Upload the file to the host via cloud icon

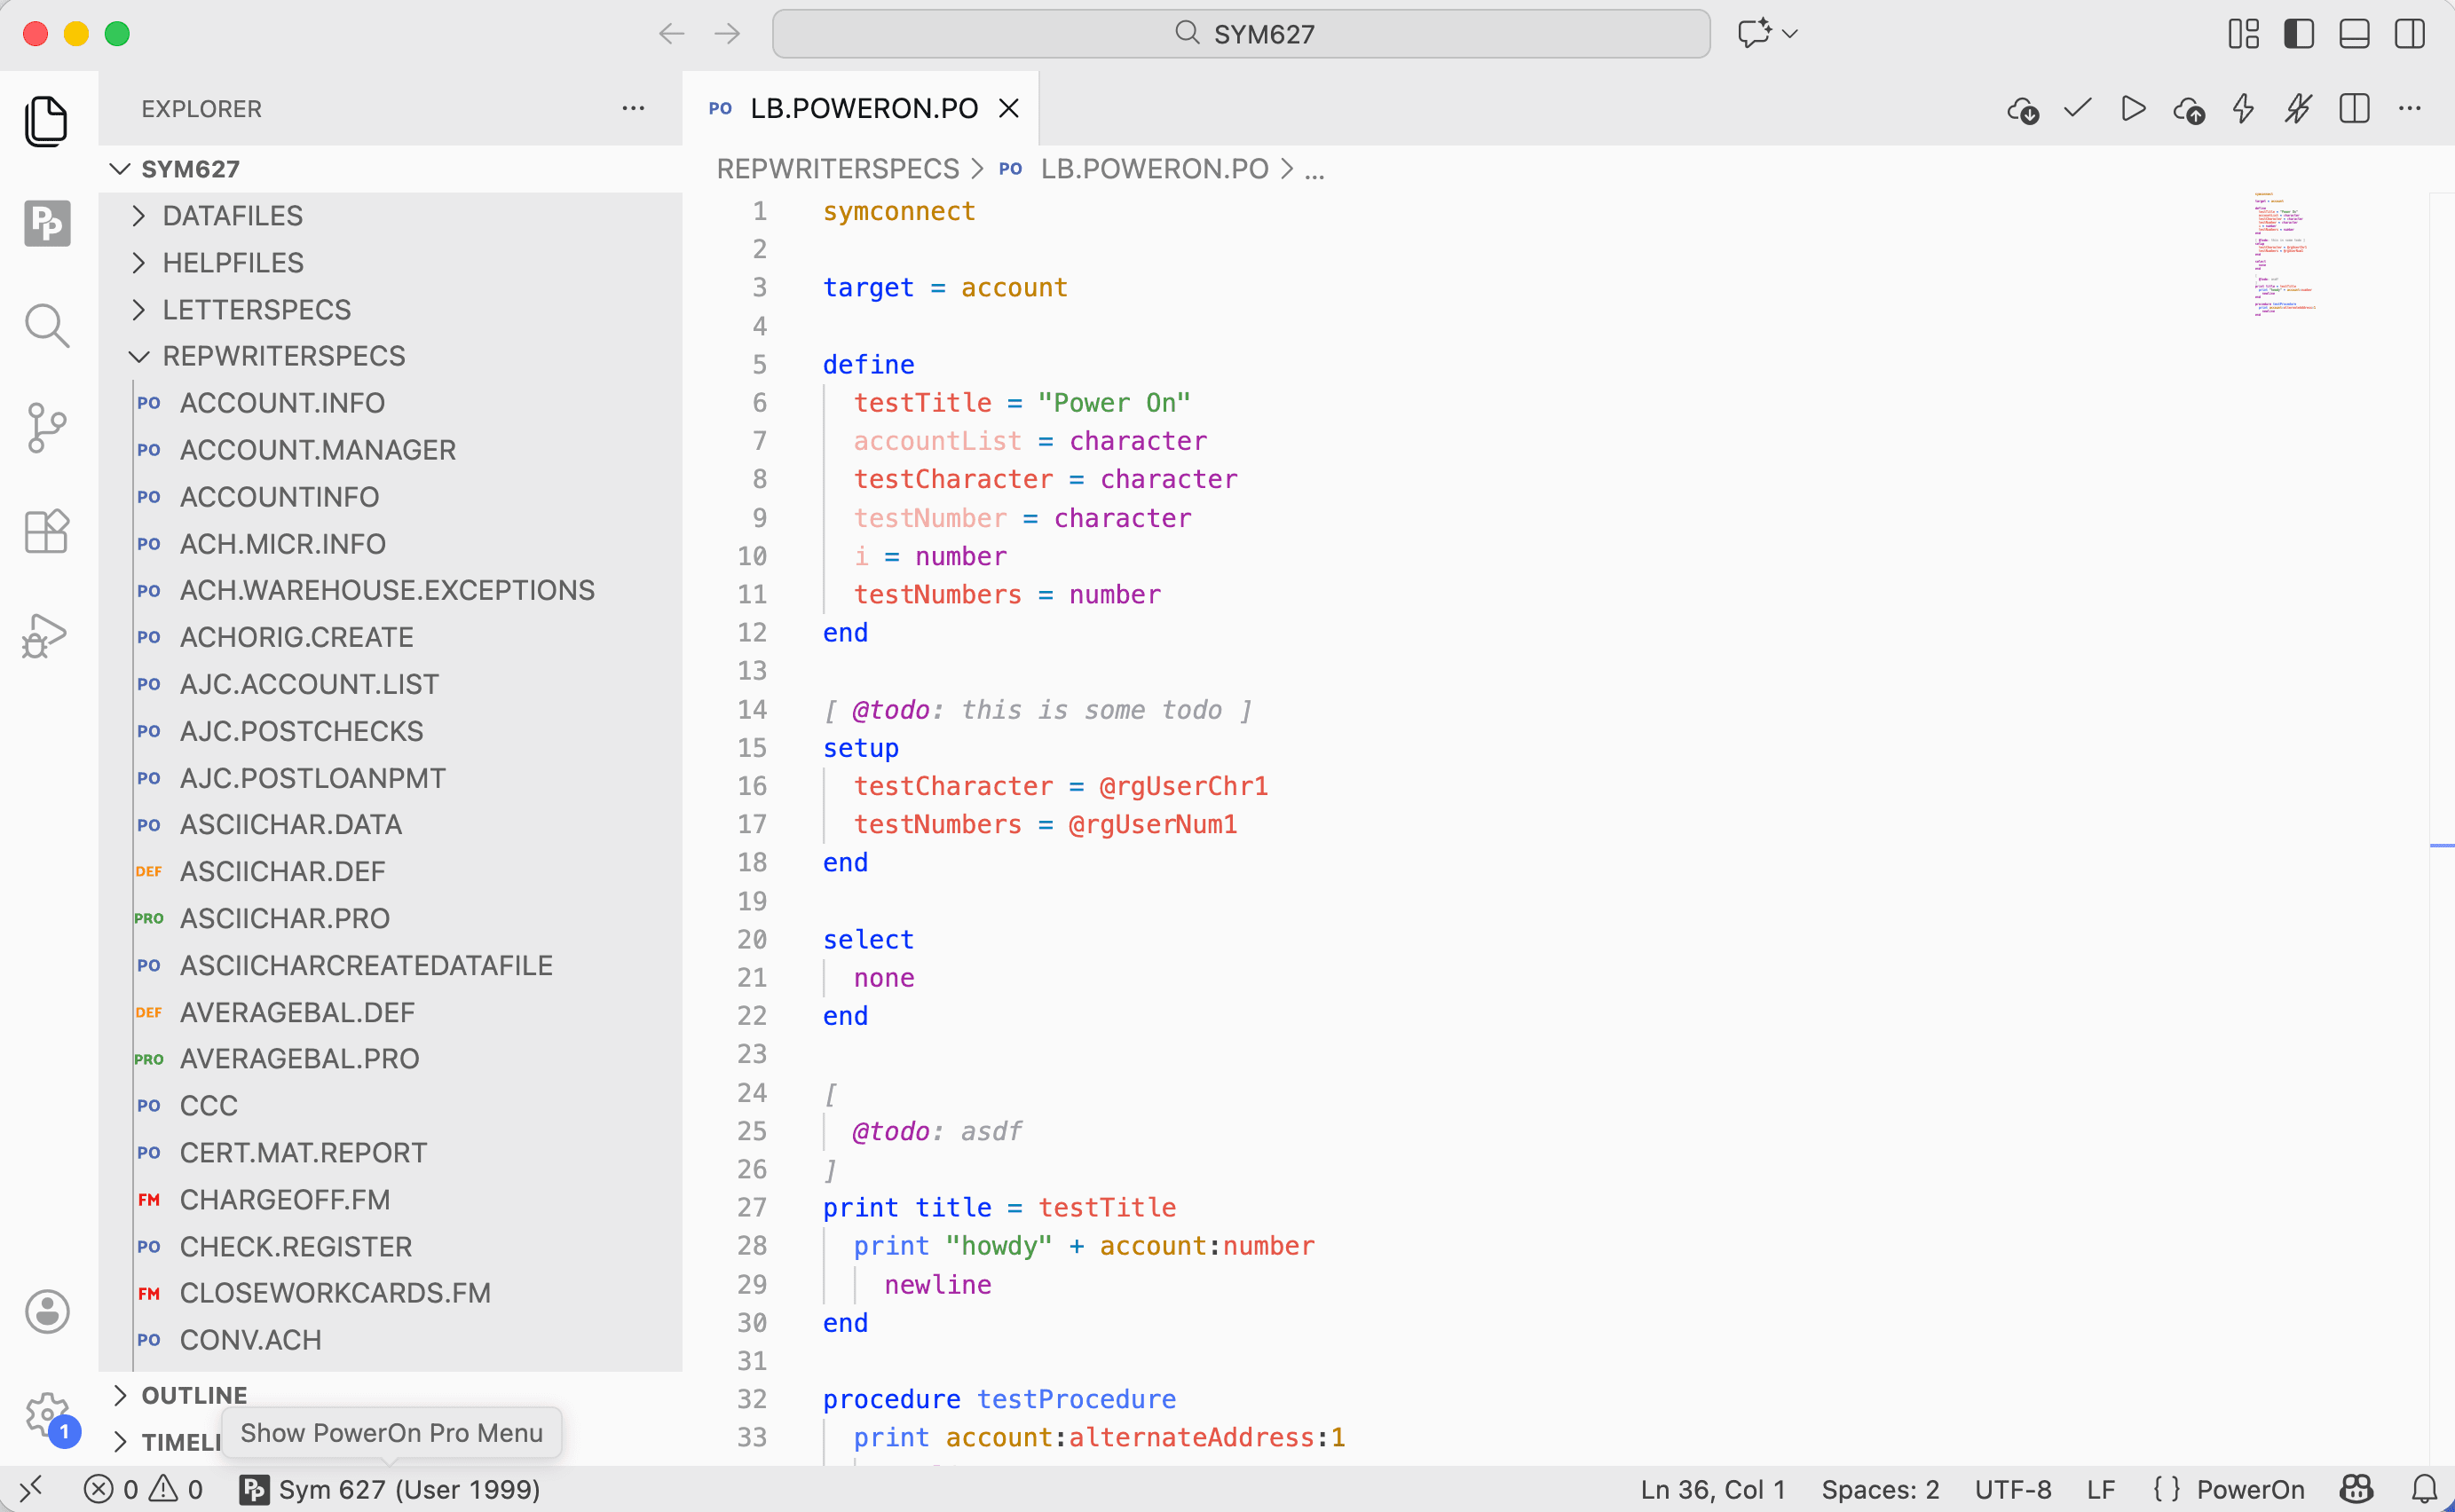(2190, 110)
